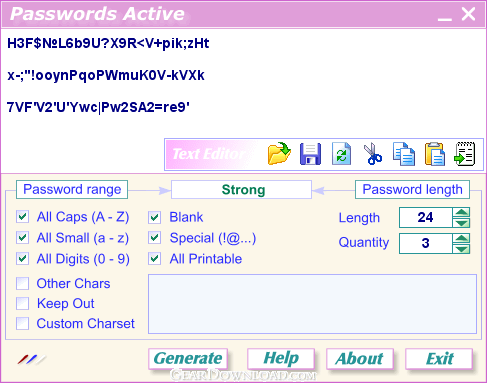This screenshot has width=487, height=383.
Task: Save passwords with the floppy disk icon
Action: (x=310, y=154)
